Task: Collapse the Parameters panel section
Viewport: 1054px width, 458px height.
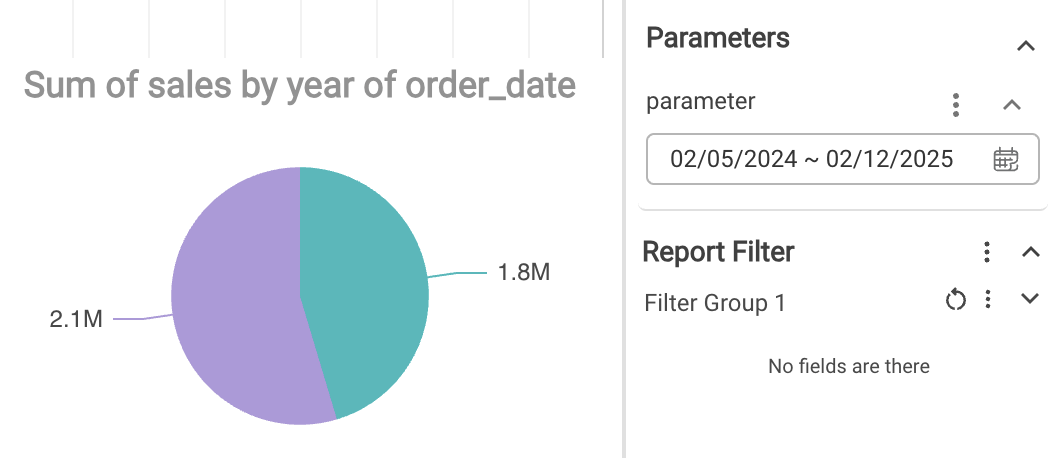Action: click(1025, 45)
